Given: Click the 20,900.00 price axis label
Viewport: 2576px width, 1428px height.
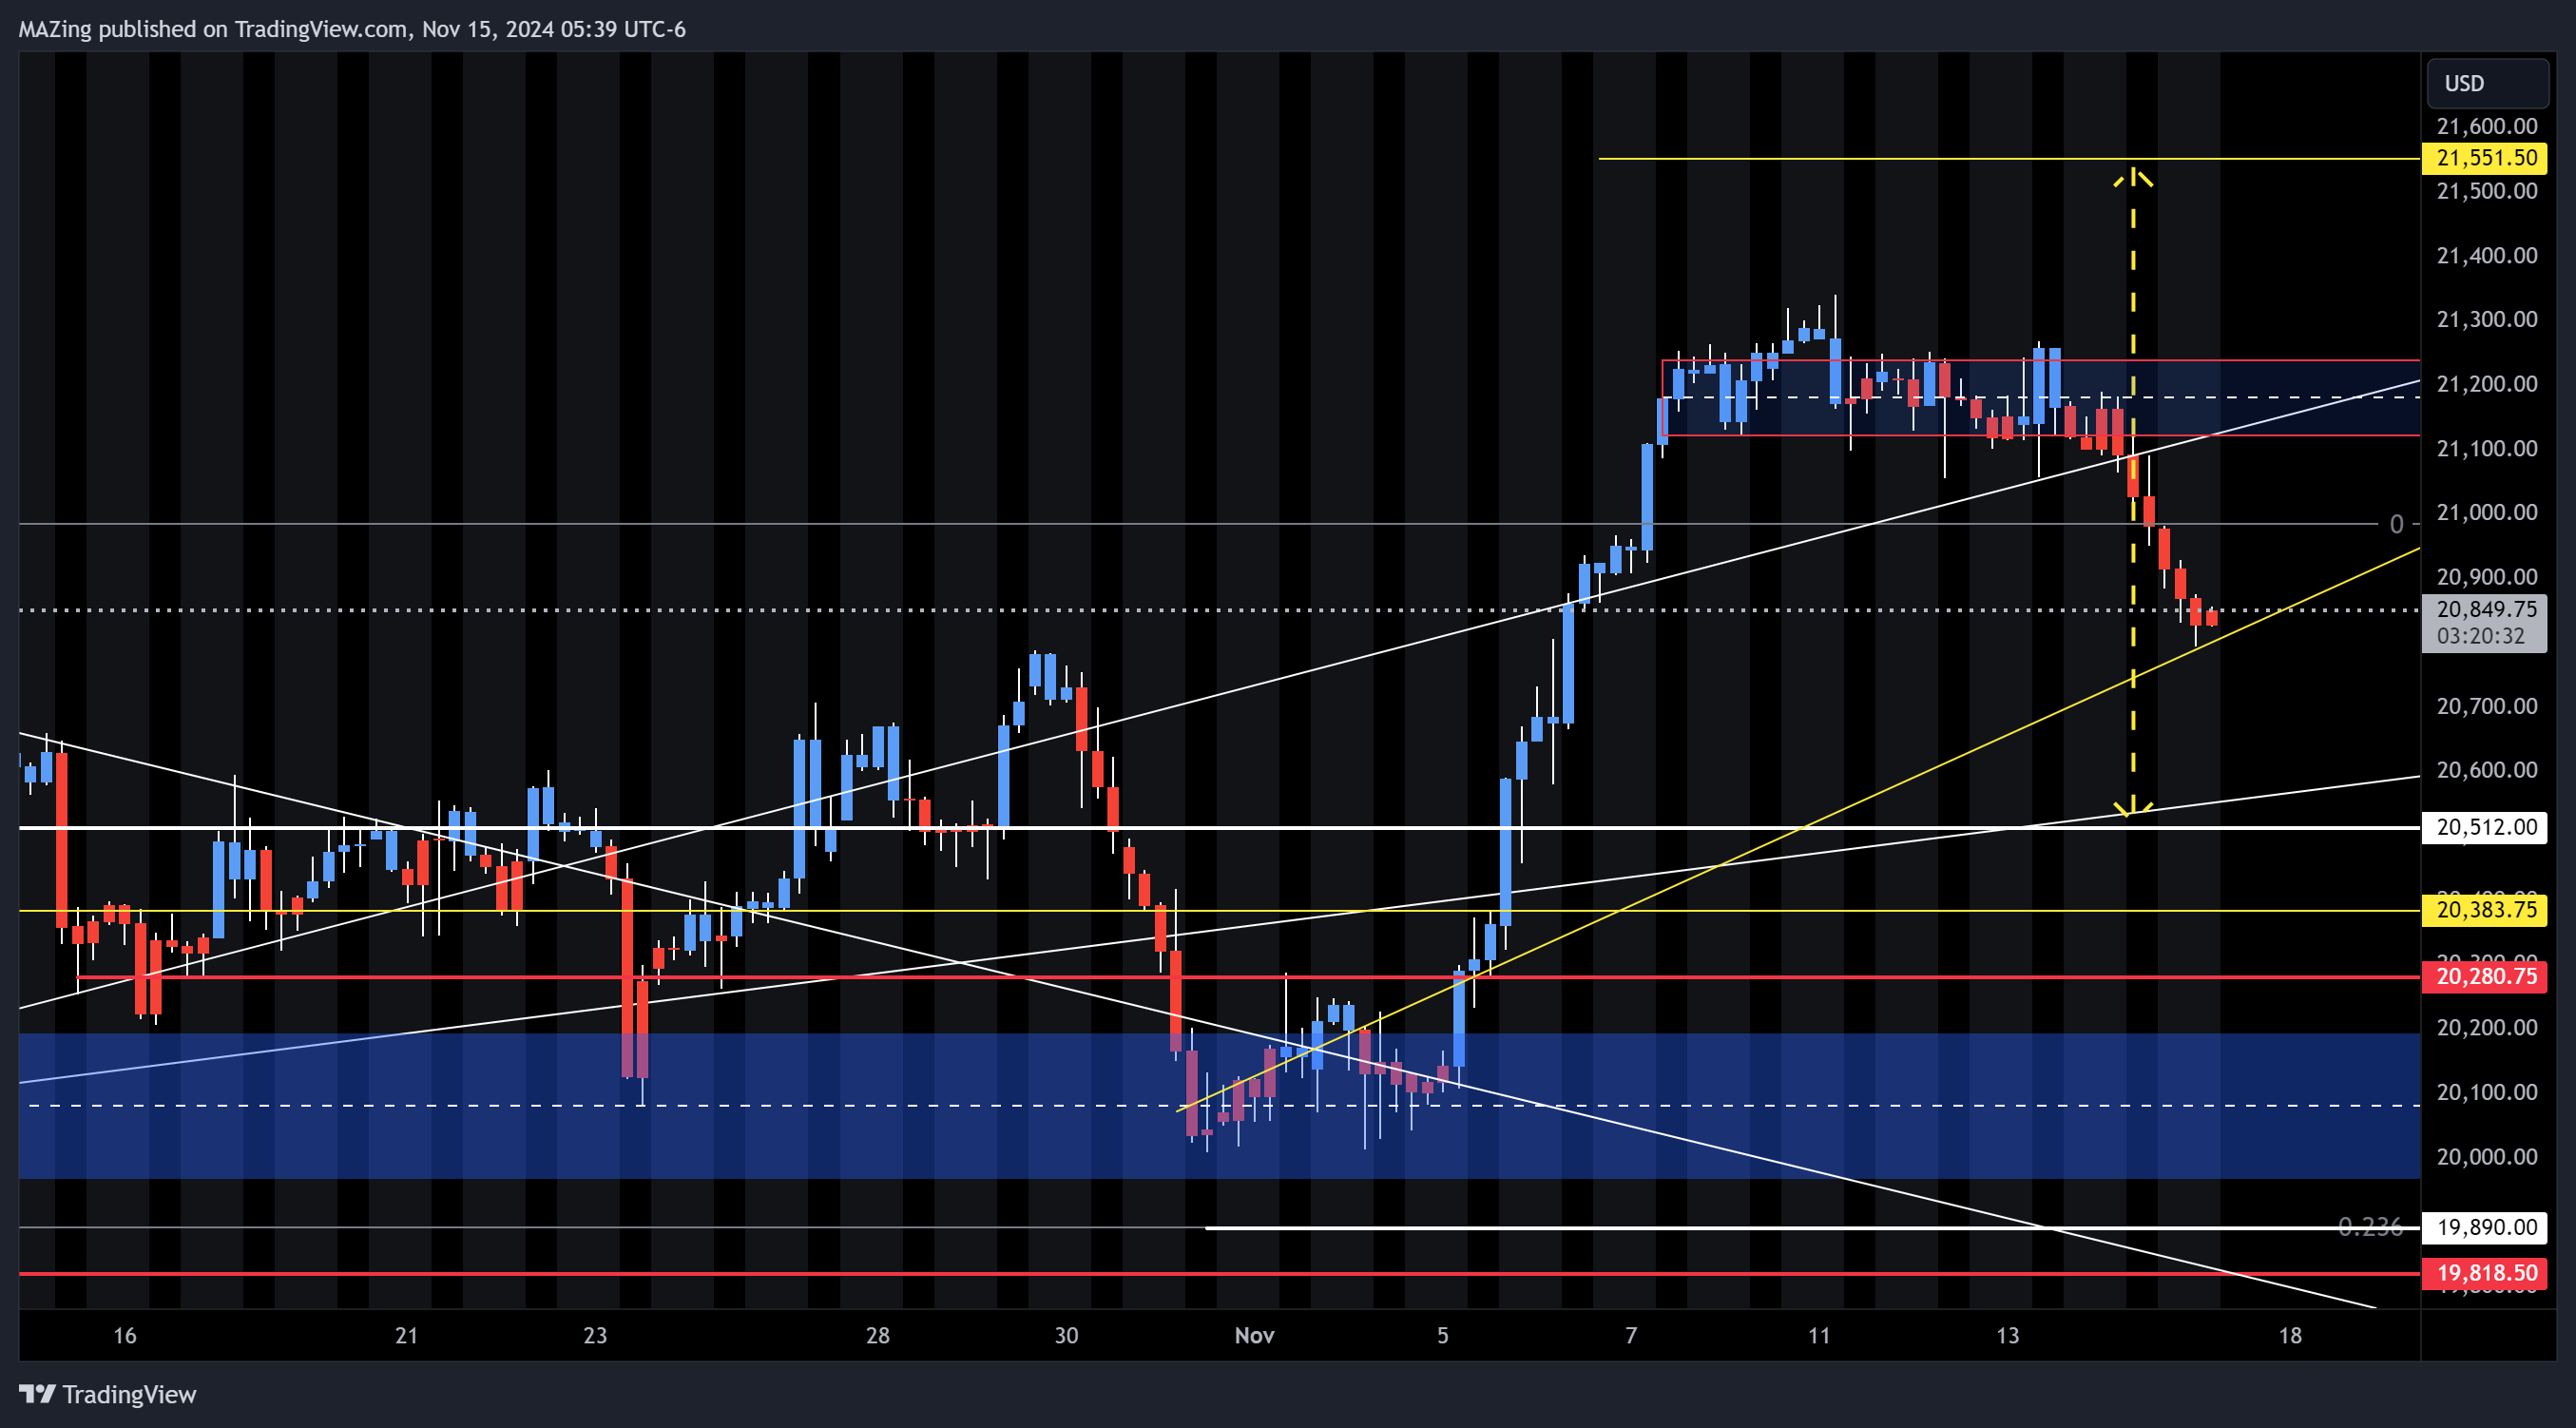Looking at the screenshot, I should point(2487,577).
